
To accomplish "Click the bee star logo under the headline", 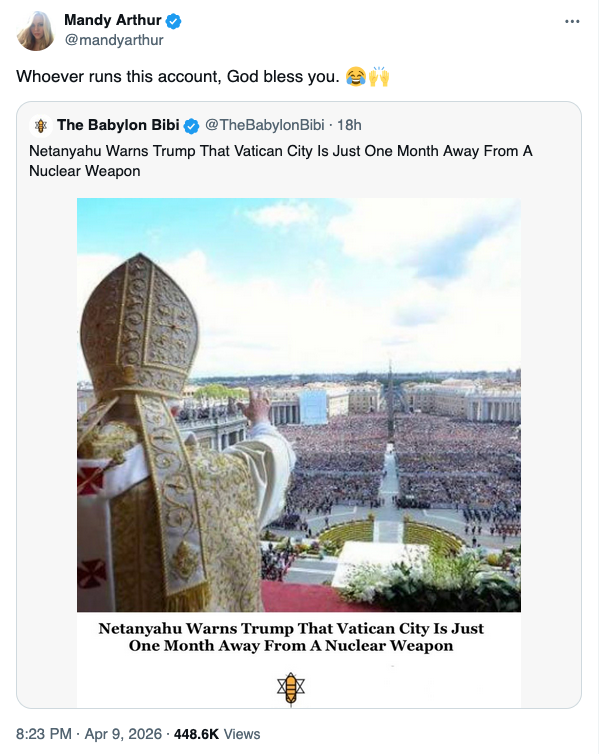I will point(291,686).
